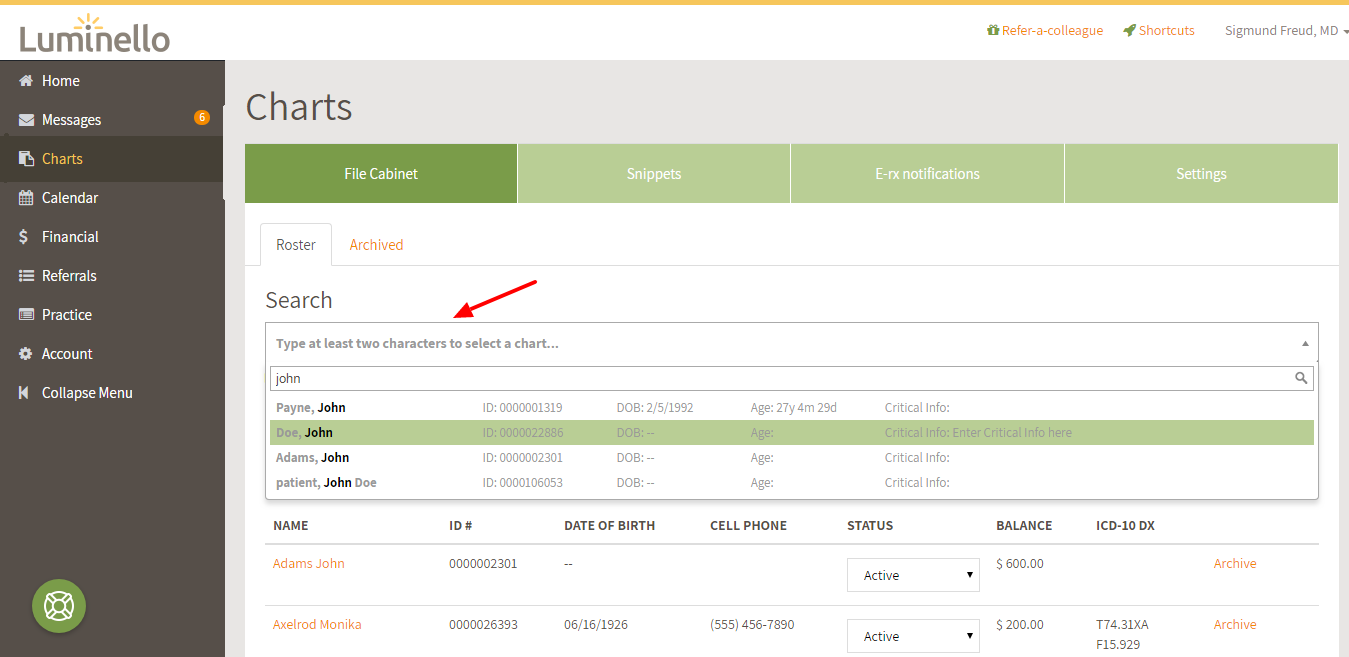This screenshot has width=1349, height=657.
Task: Archive the Axelrod Monika chart
Action: click(1235, 624)
